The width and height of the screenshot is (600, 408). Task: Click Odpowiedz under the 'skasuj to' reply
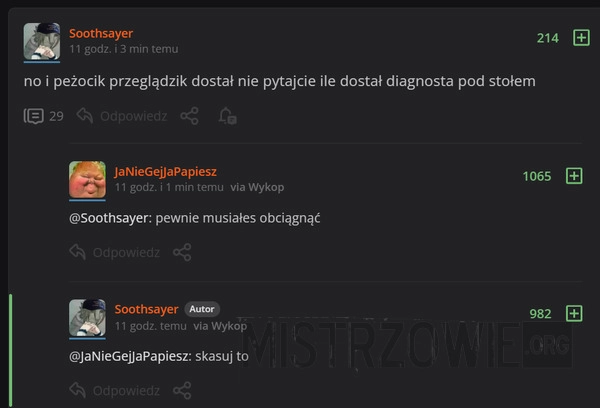coord(114,391)
